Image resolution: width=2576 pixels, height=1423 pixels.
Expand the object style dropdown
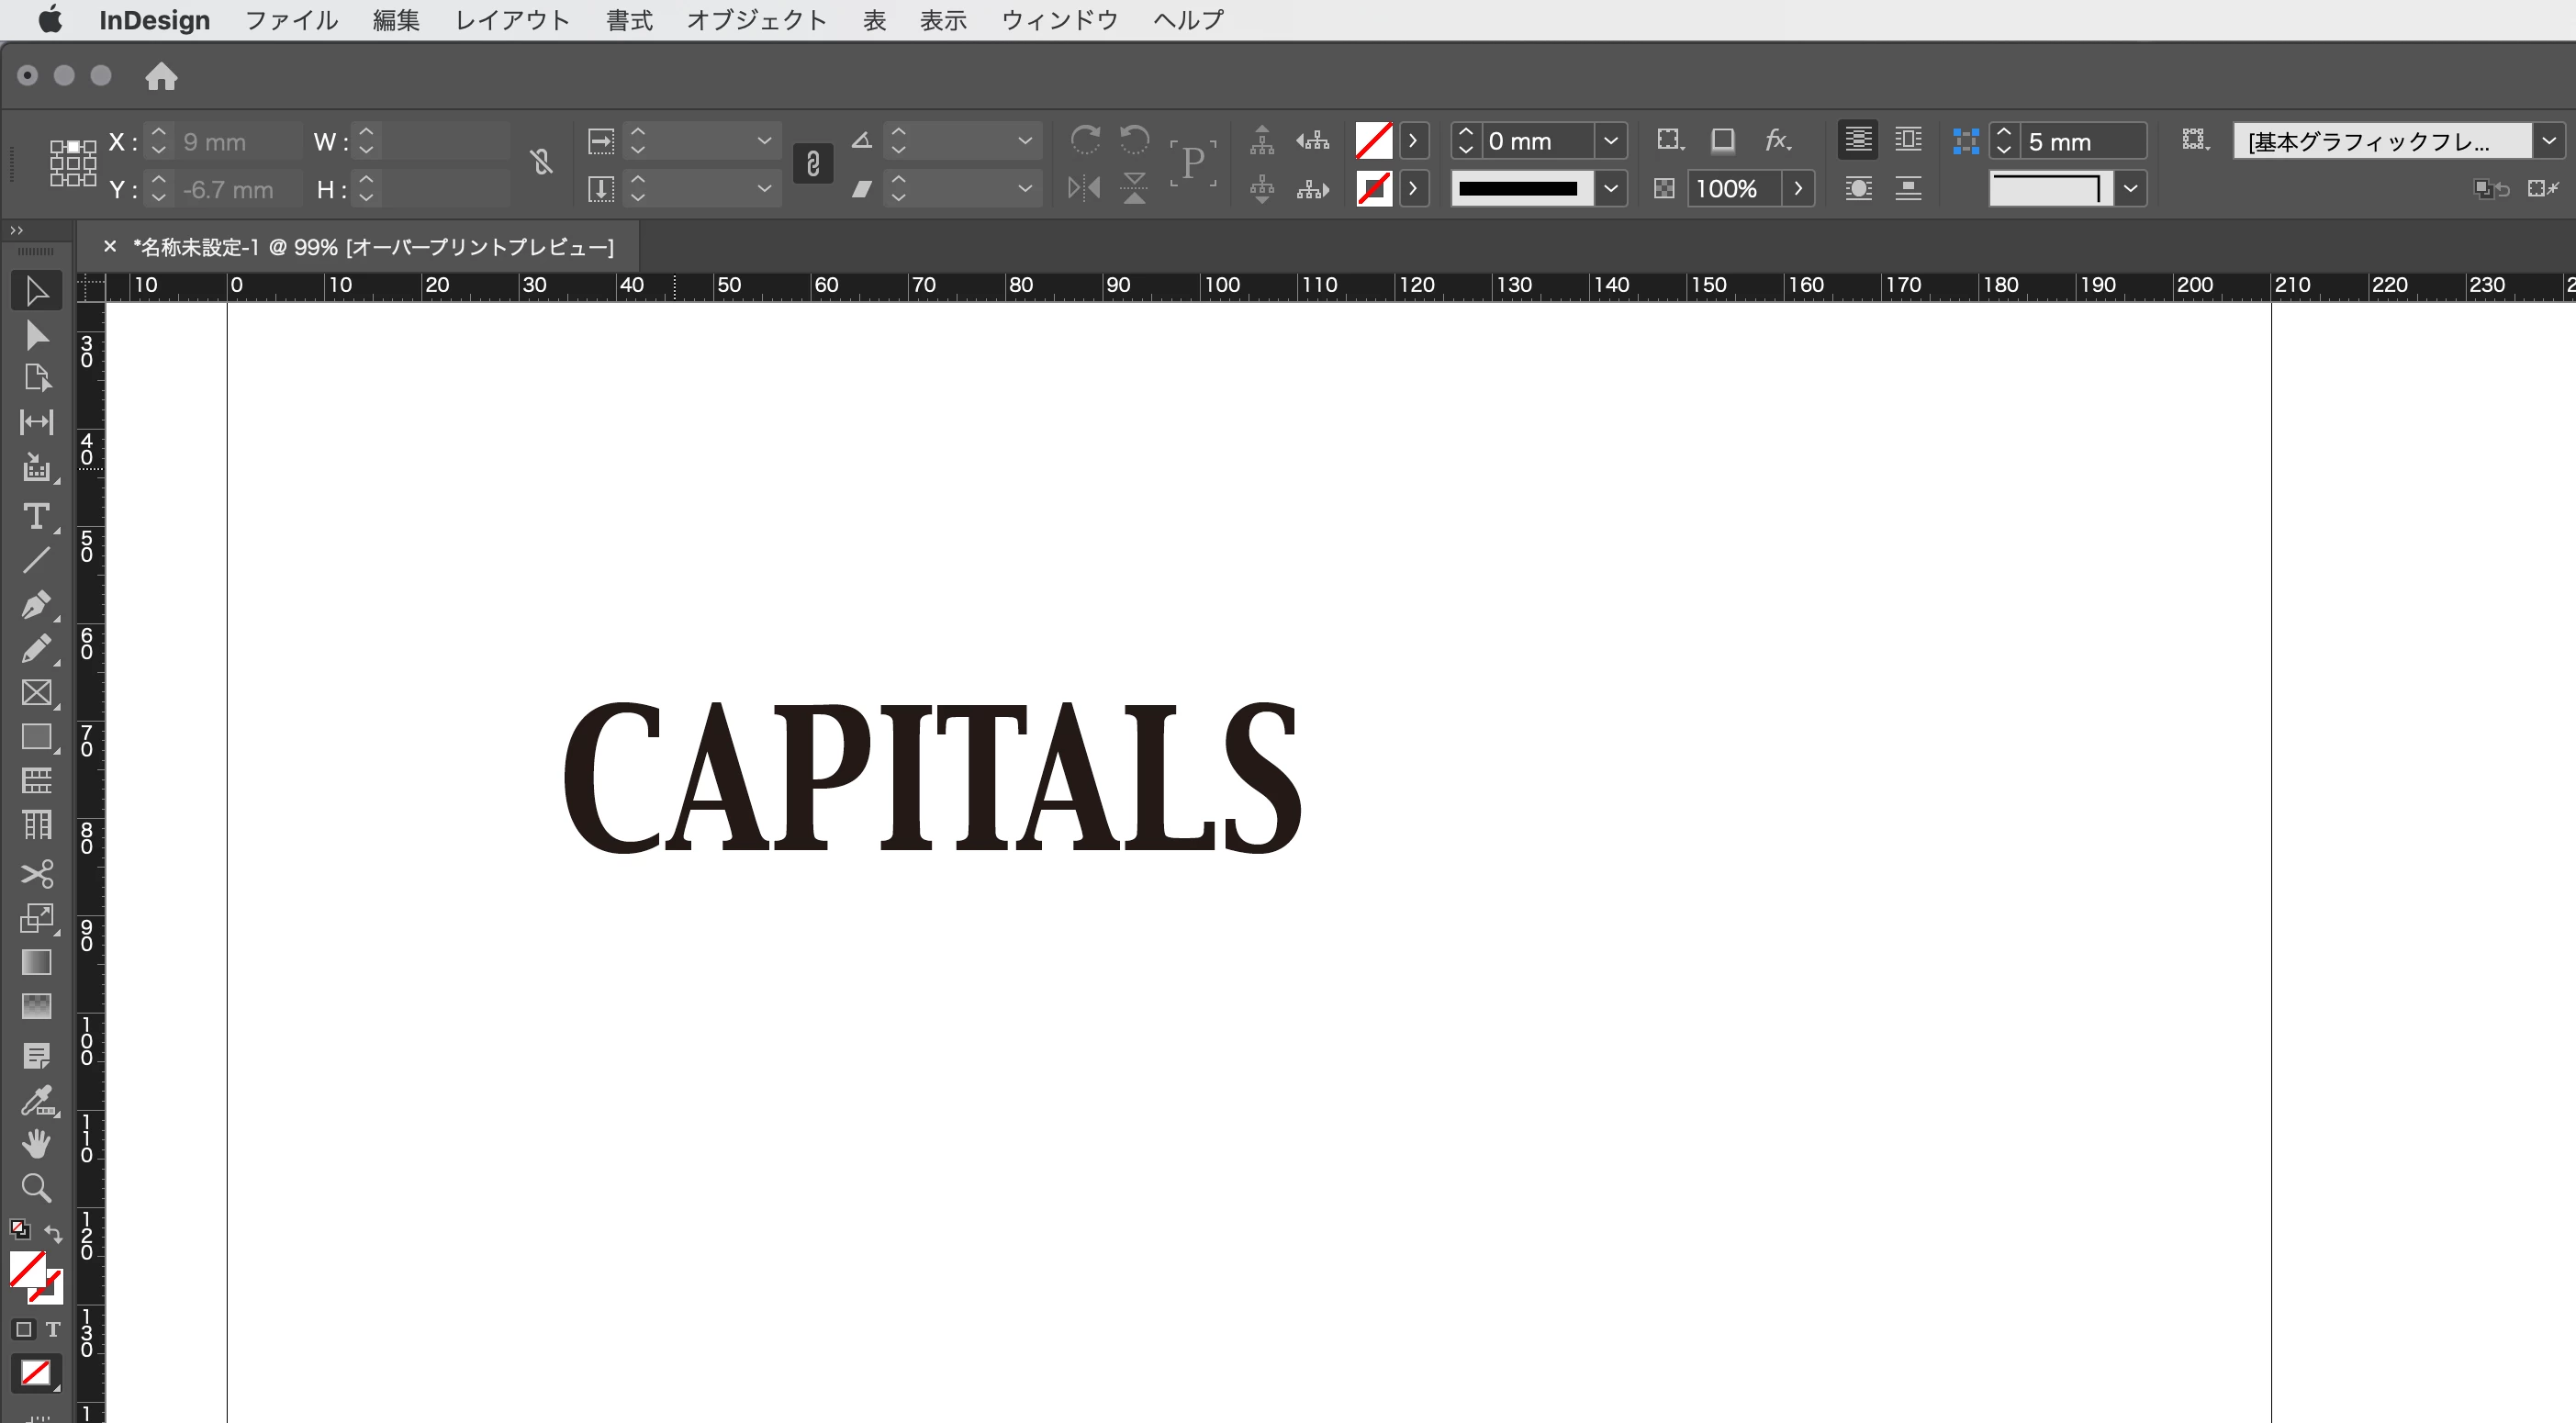click(2548, 141)
